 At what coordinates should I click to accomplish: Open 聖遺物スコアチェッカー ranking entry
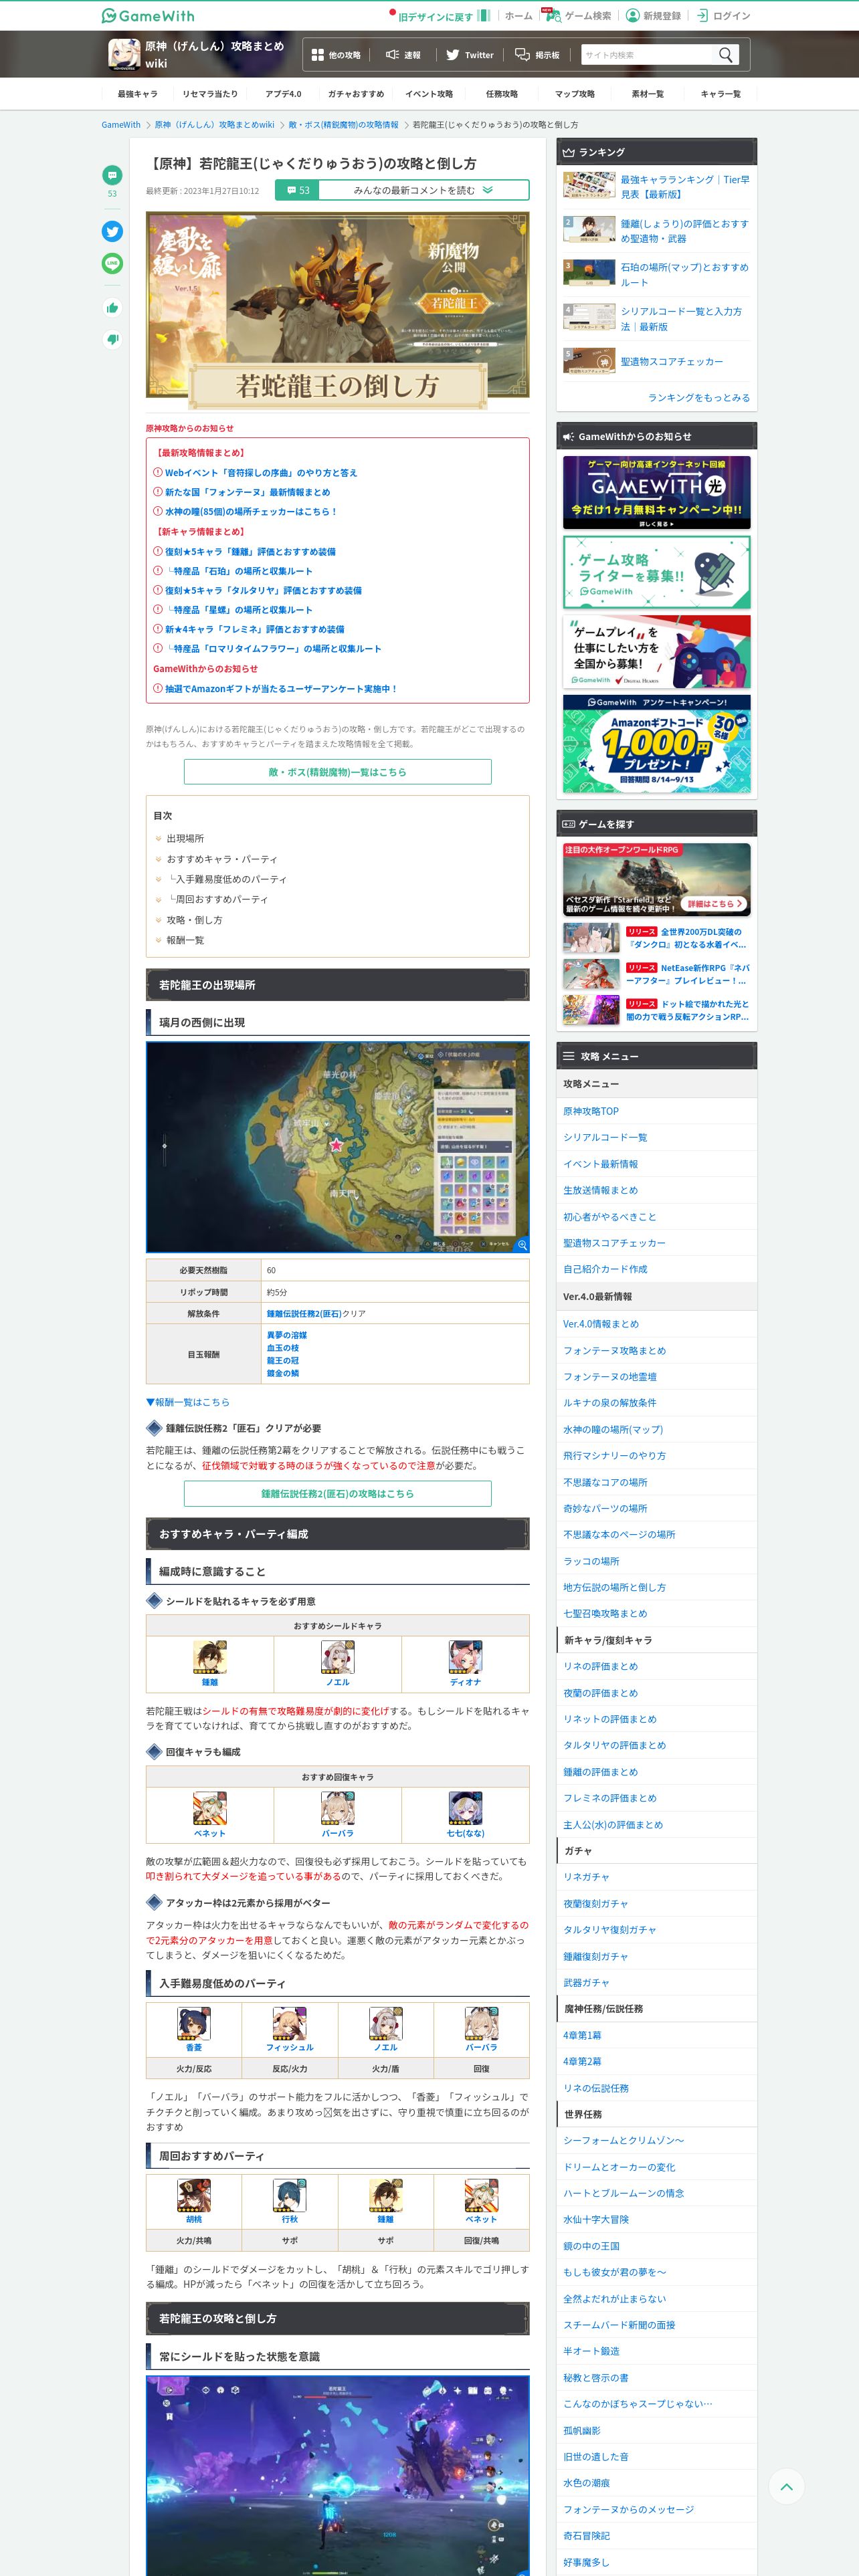click(657, 361)
